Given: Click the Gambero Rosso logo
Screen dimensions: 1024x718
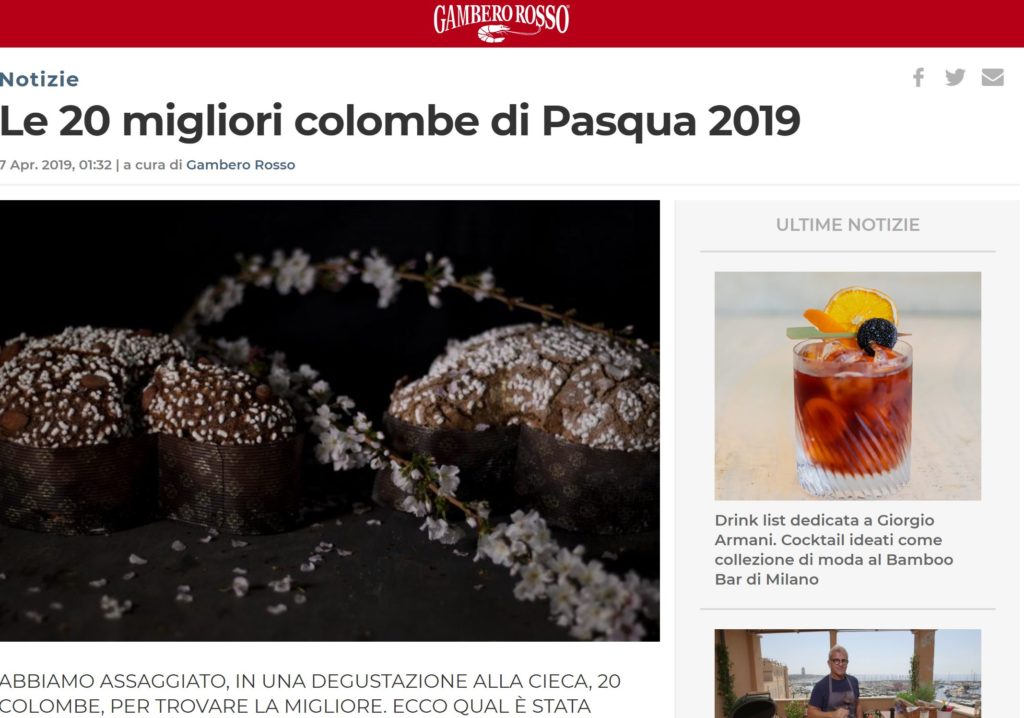Looking at the screenshot, I should [x=501, y=23].
